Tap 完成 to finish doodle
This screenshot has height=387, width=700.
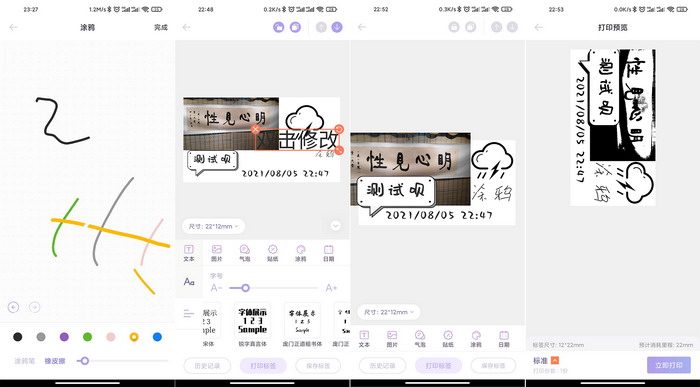pyautogui.click(x=161, y=27)
